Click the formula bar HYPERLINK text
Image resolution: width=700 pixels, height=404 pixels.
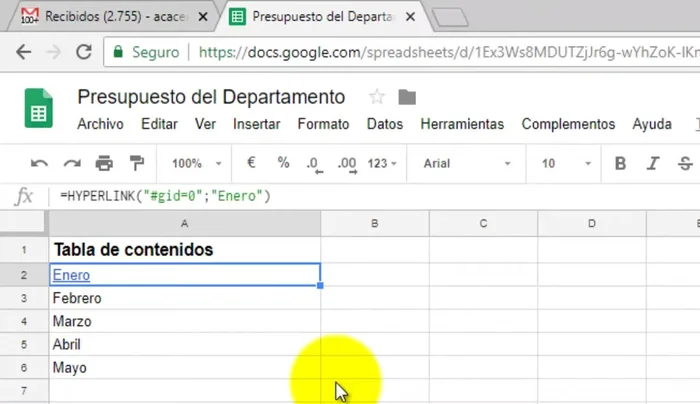(166, 196)
